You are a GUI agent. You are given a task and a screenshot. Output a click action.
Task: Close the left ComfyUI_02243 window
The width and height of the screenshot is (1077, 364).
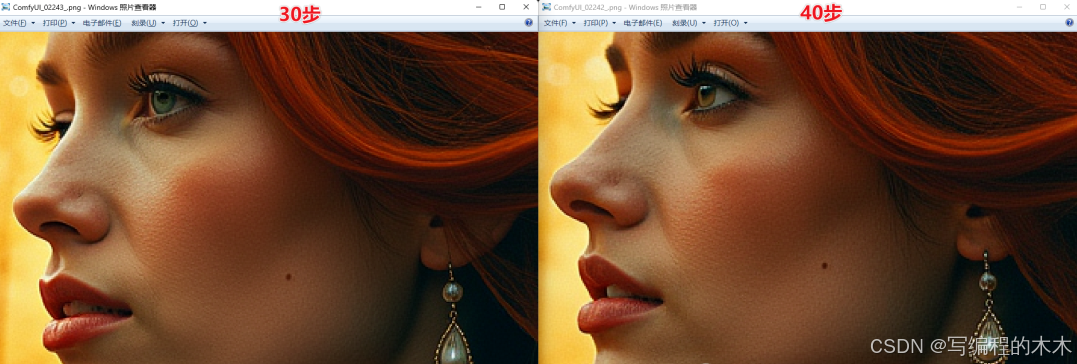(x=526, y=7)
